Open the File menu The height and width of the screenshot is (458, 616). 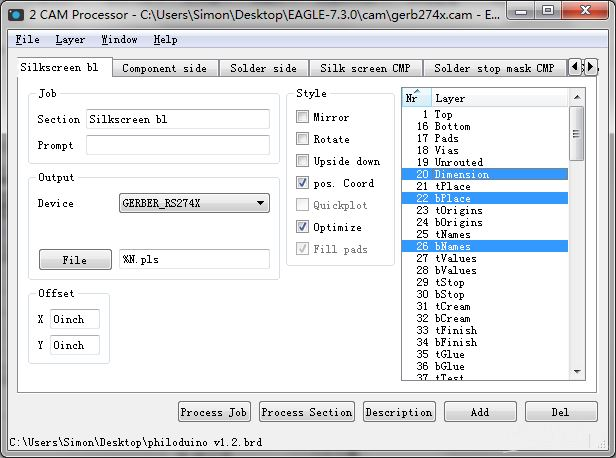point(27,40)
